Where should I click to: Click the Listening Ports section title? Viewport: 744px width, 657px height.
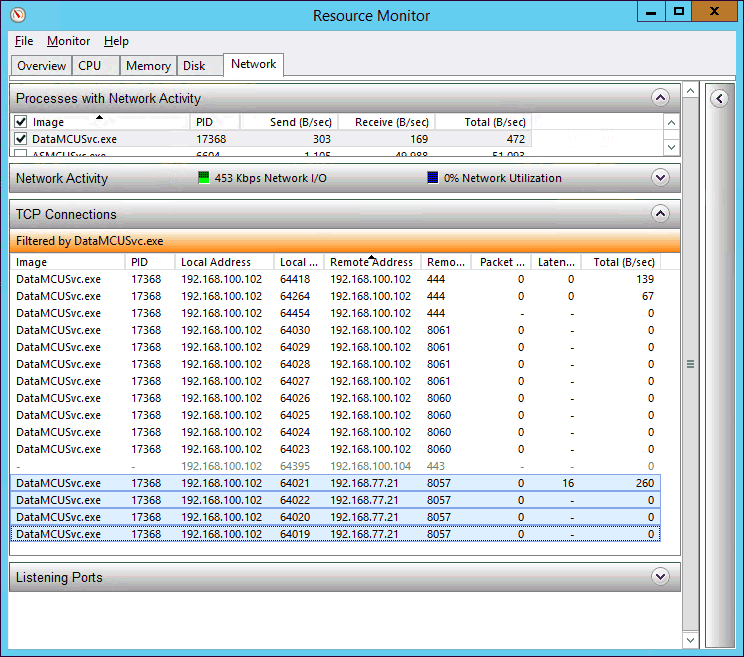click(59, 577)
